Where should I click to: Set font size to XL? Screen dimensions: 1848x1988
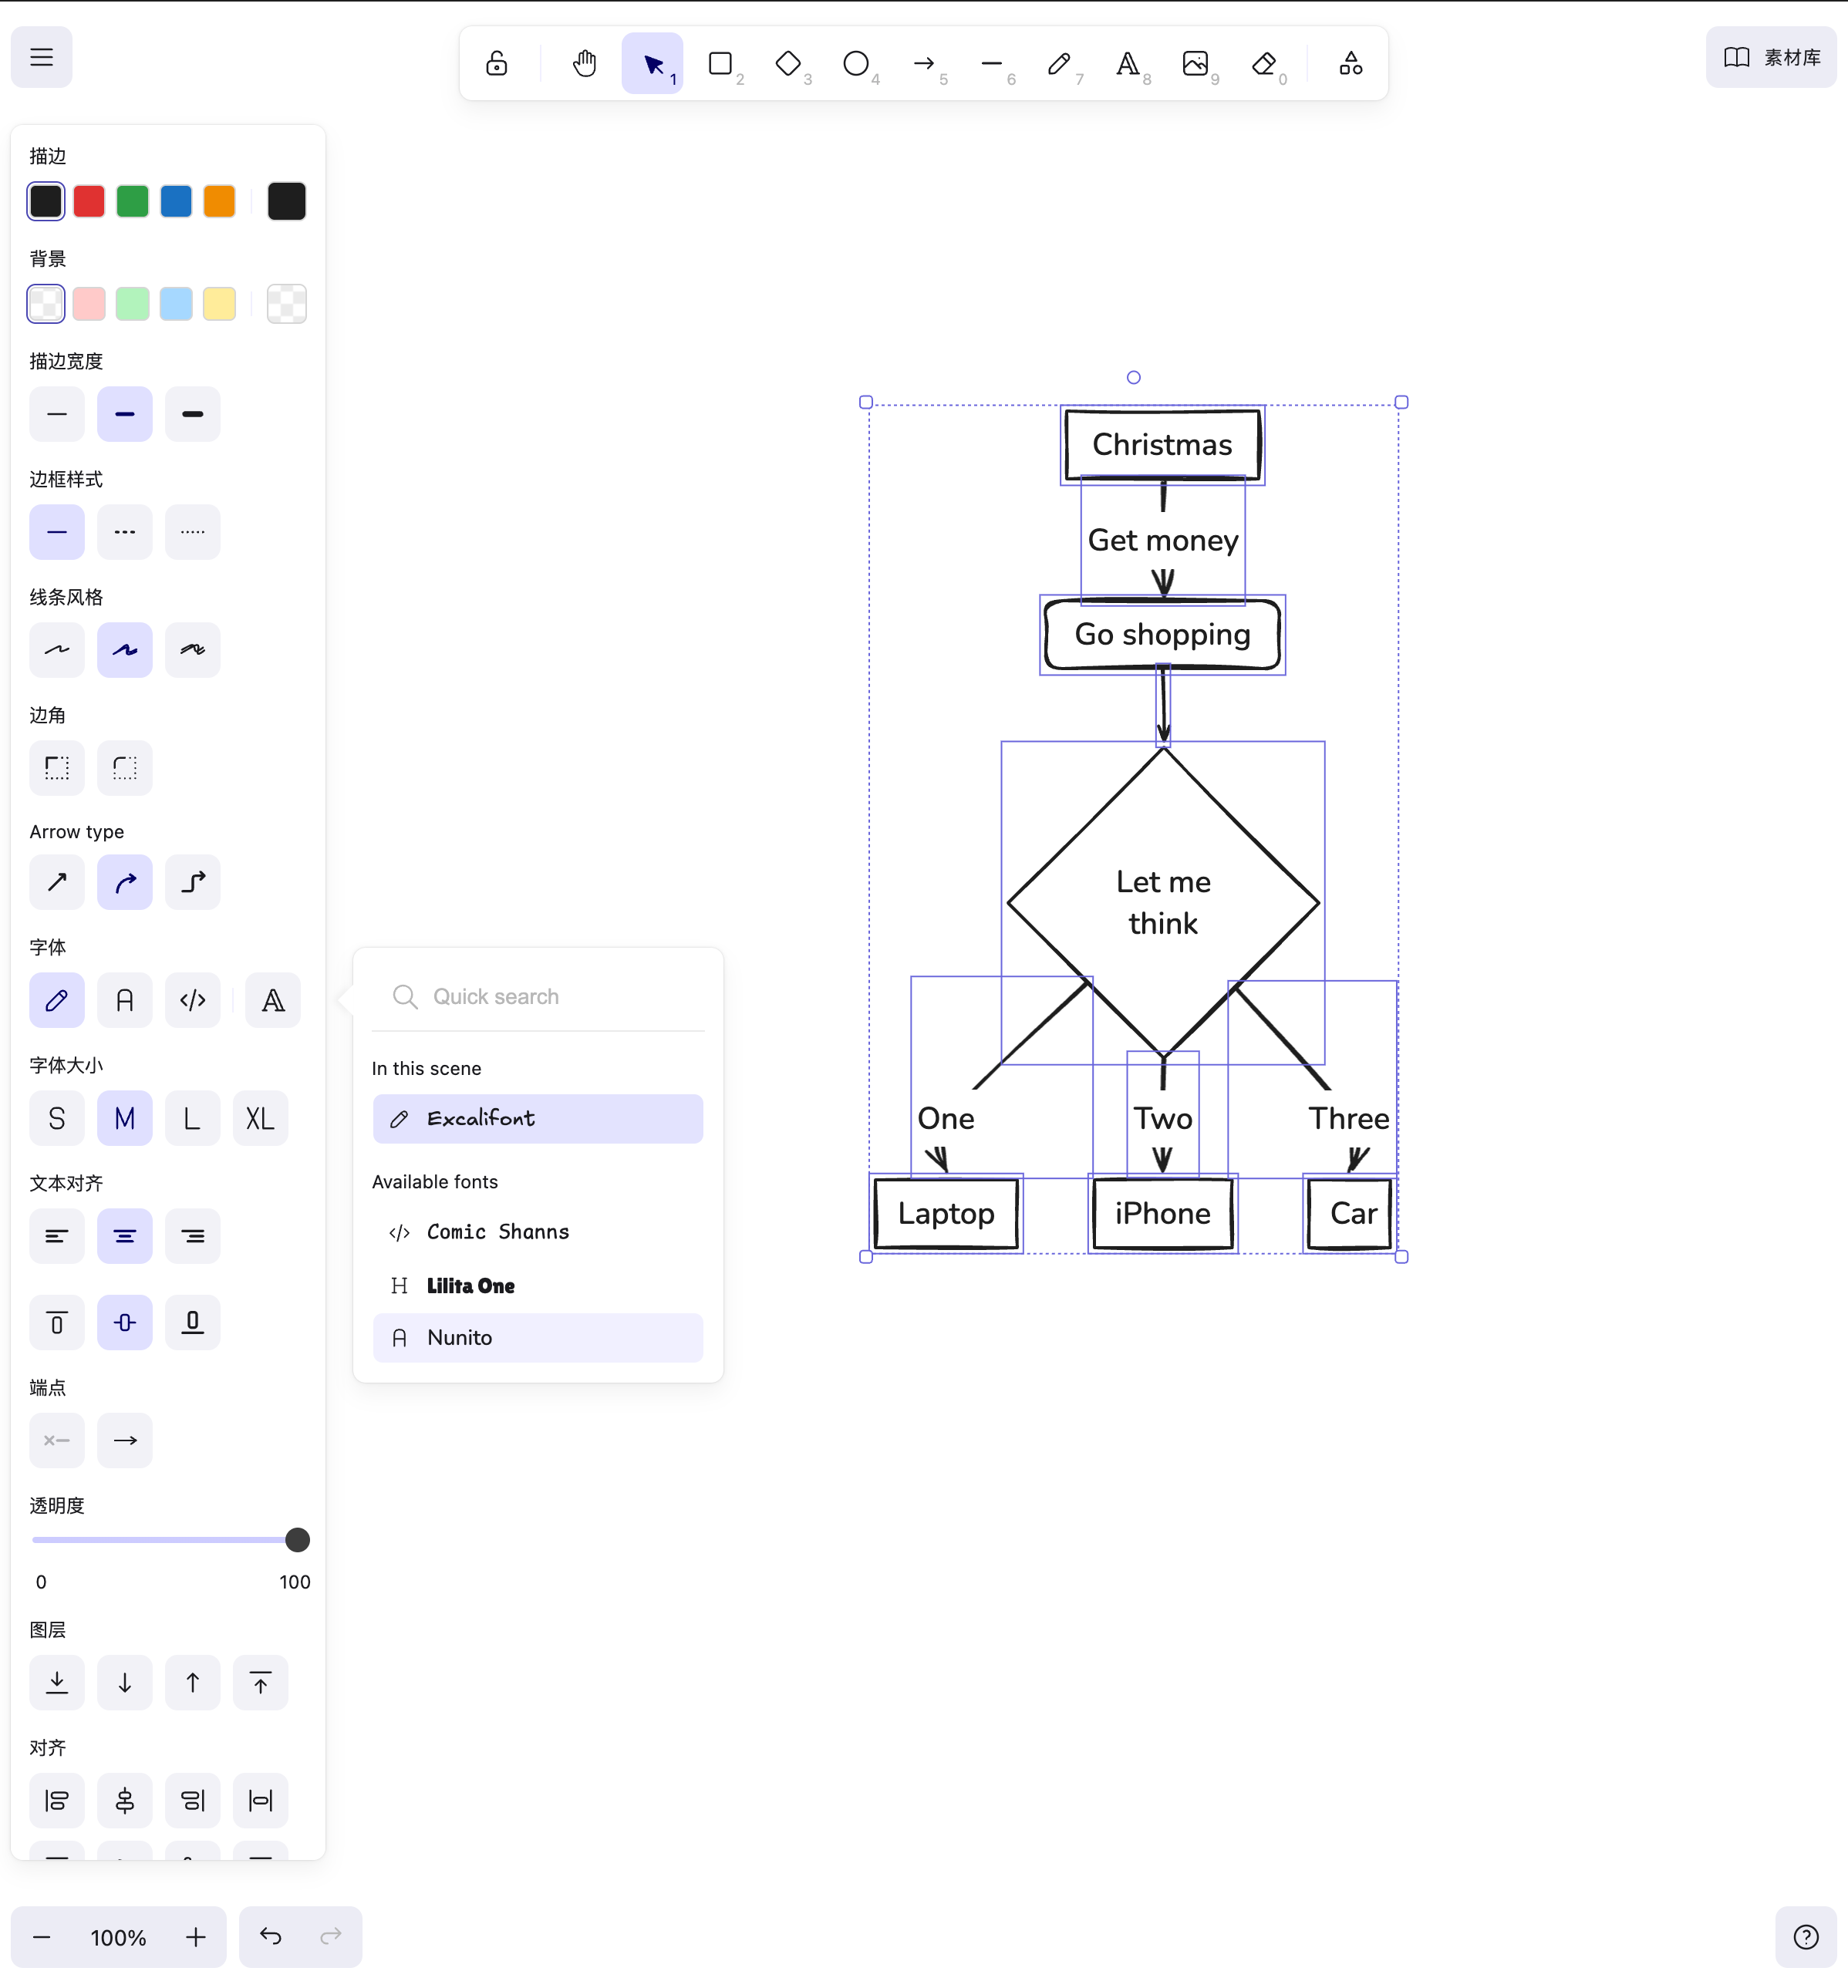(260, 1118)
